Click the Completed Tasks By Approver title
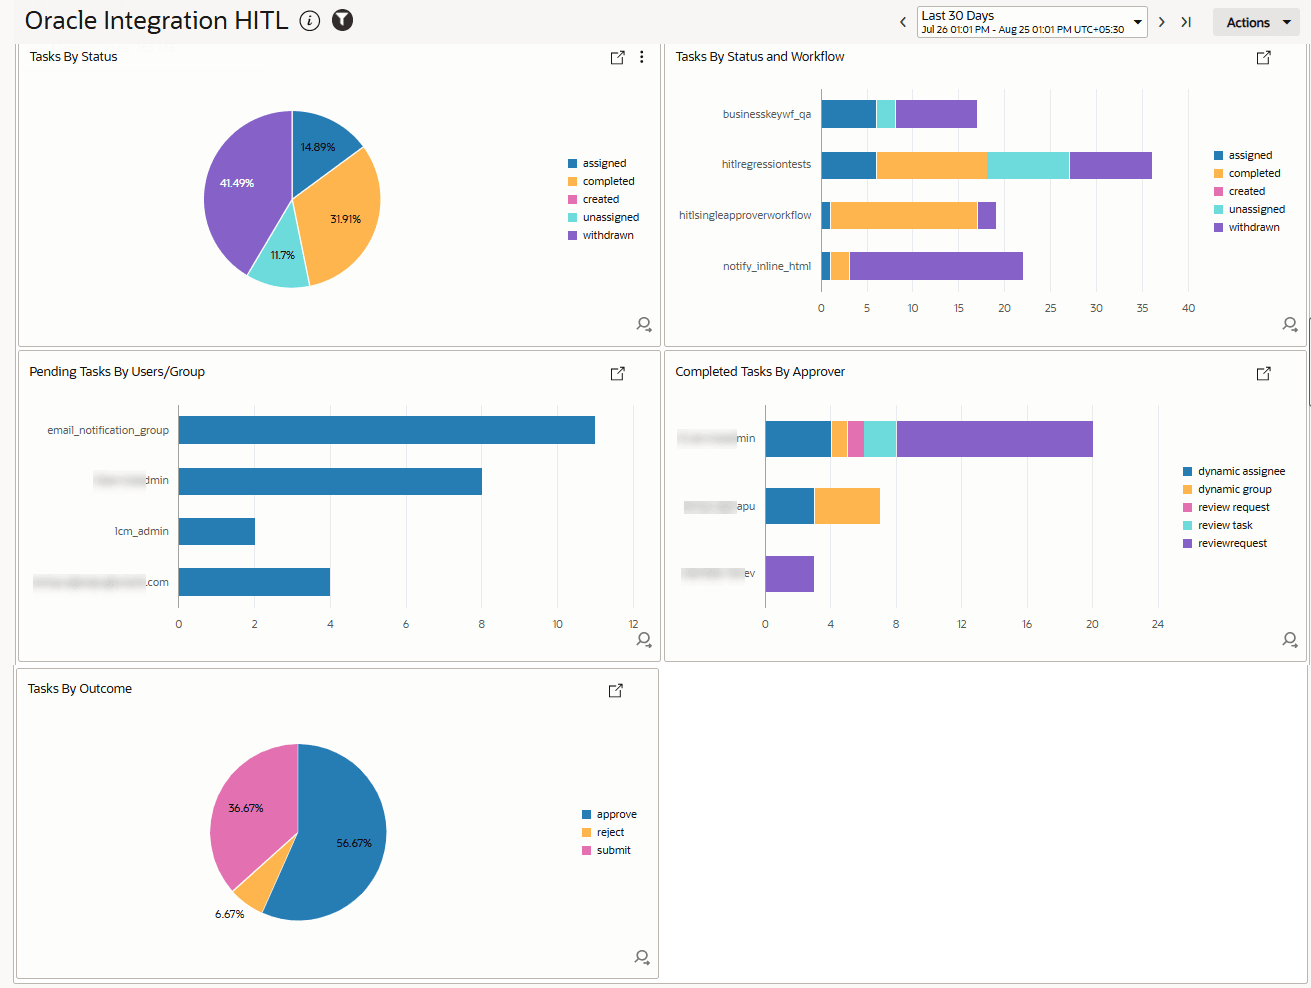Viewport: 1311px width, 988px height. 760,372
